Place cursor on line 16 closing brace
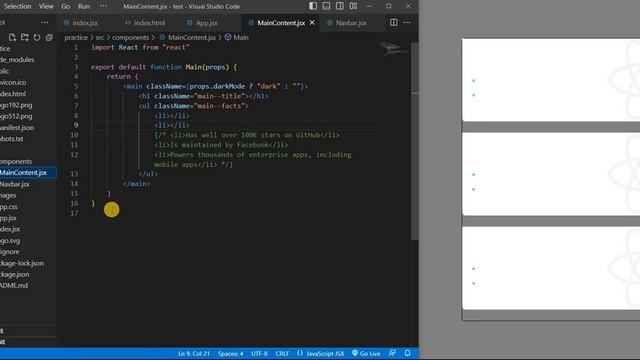Screen dimensions: 640x360 pyautogui.click(x=93, y=203)
